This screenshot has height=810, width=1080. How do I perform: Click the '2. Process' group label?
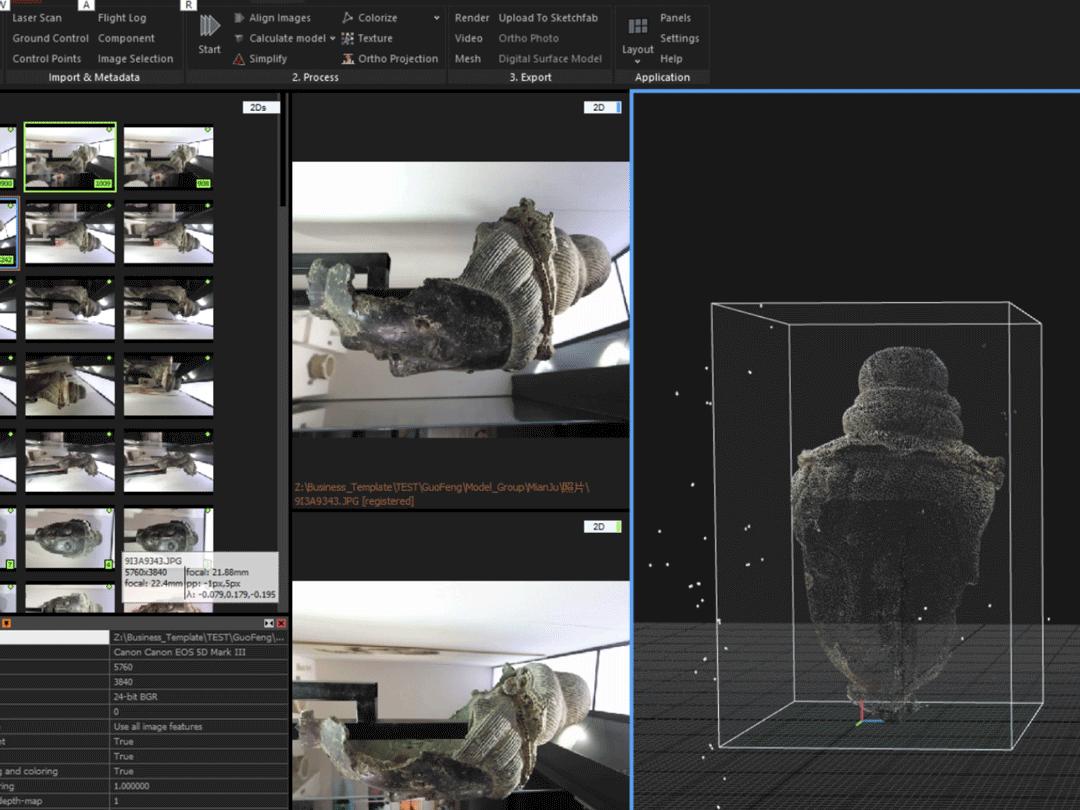pos(315,77)
